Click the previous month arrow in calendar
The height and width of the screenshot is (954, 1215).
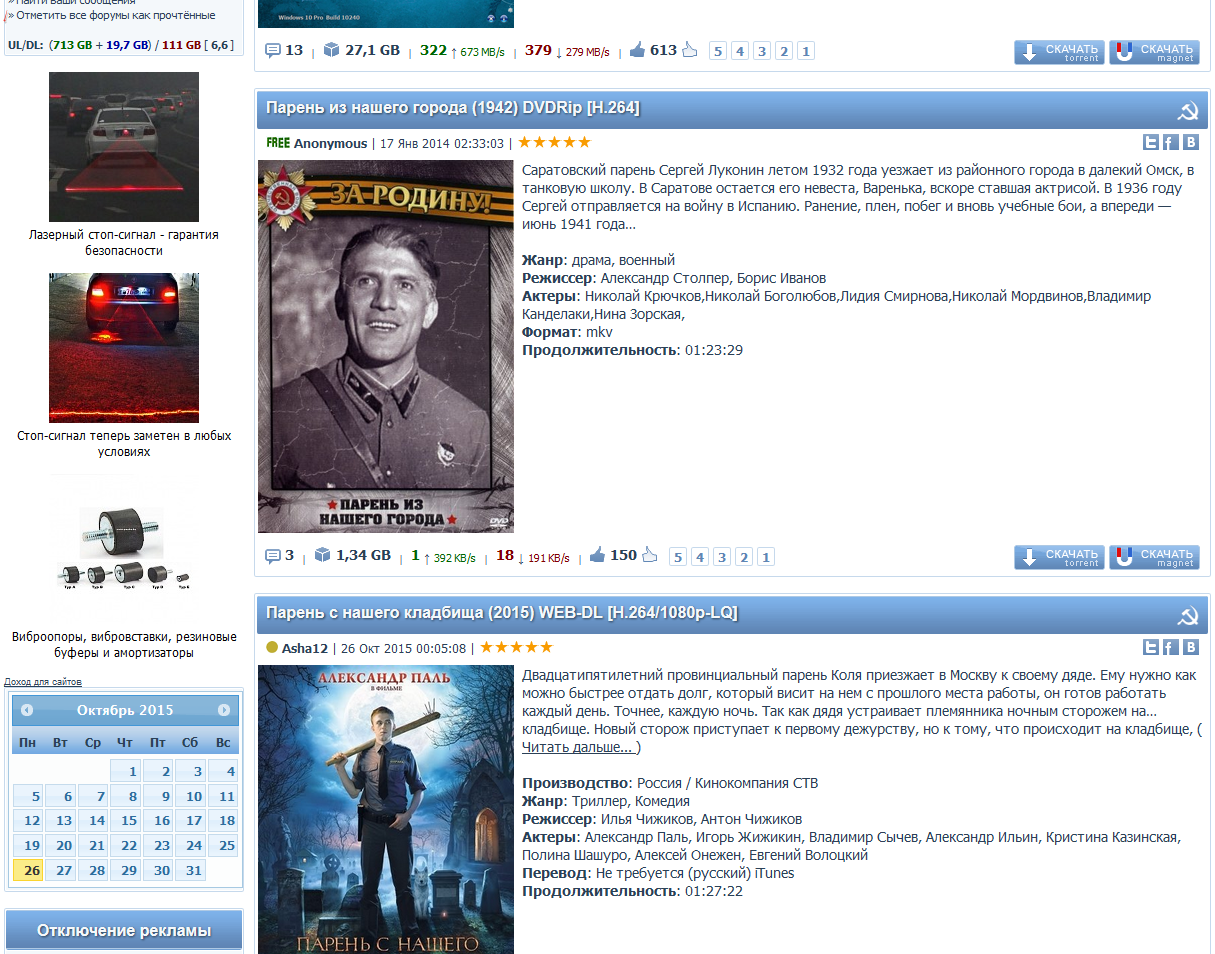tap(27, 710)
